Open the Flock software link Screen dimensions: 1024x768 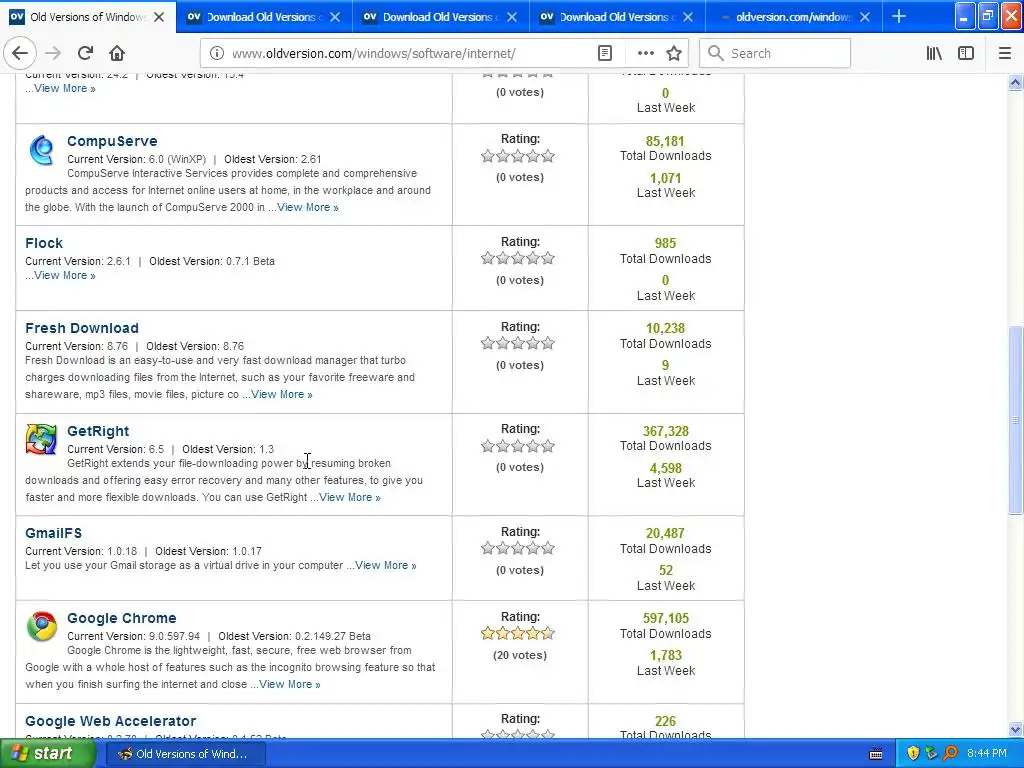coord(44,243)
